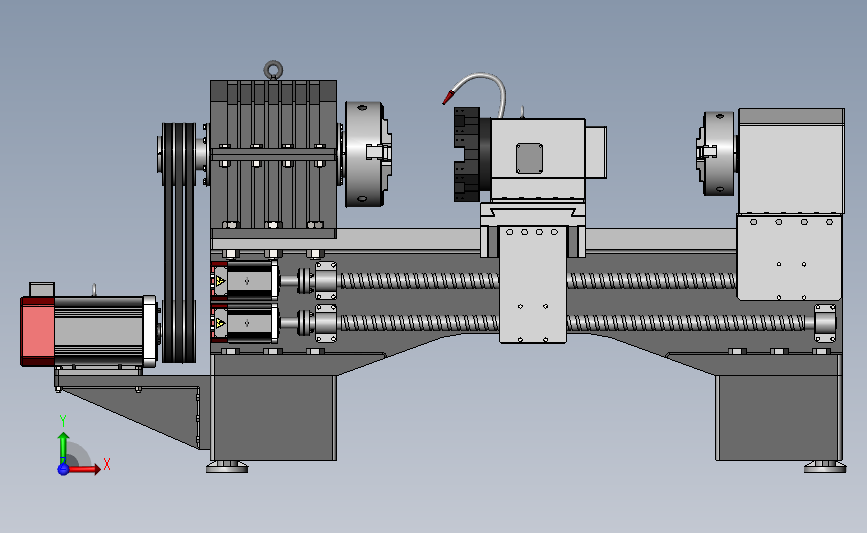Select the left leveling foot of the base
This screenshot has width=867, height=533.
point(227,467)
